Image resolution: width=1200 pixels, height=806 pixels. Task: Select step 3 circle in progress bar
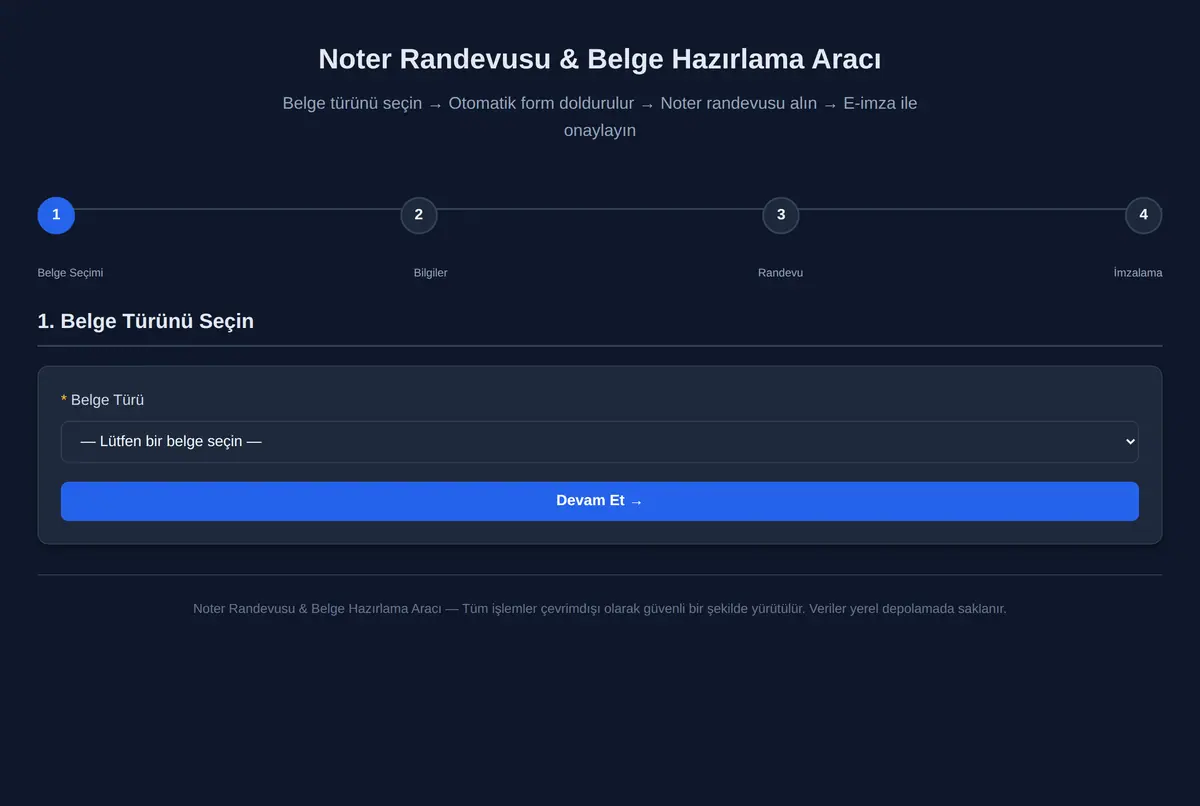click(781, 215)
